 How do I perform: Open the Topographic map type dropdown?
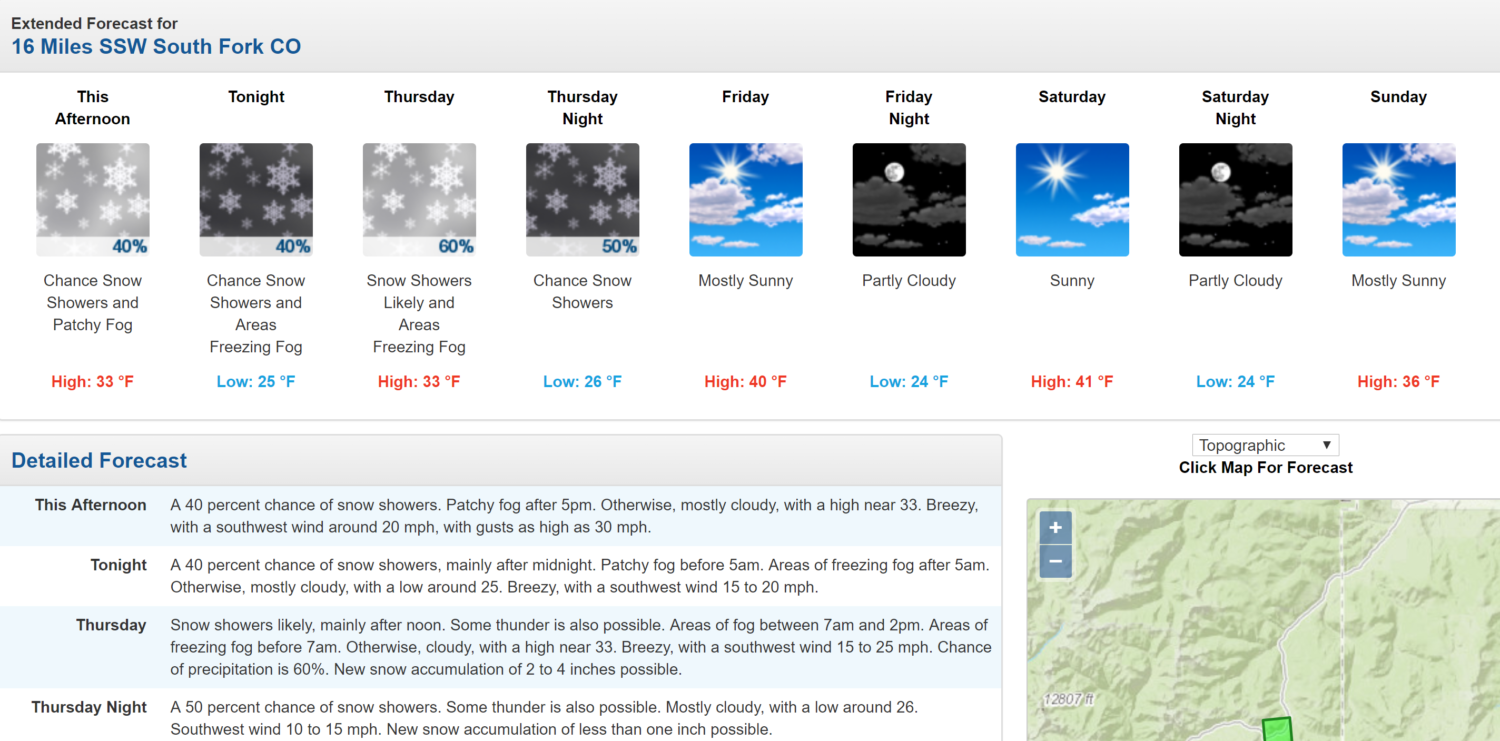point(1265,445)
